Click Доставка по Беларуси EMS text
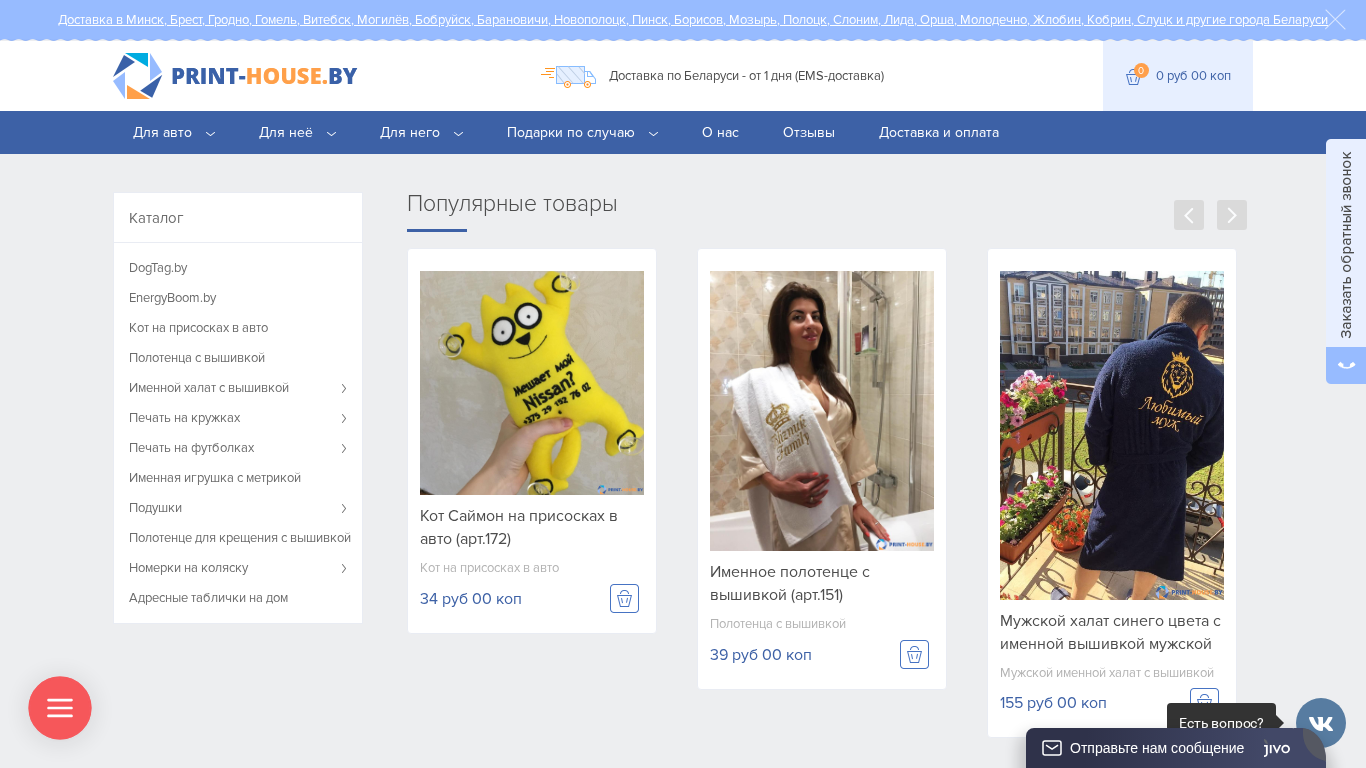1366x768 pixels. [x=746, y=76]
